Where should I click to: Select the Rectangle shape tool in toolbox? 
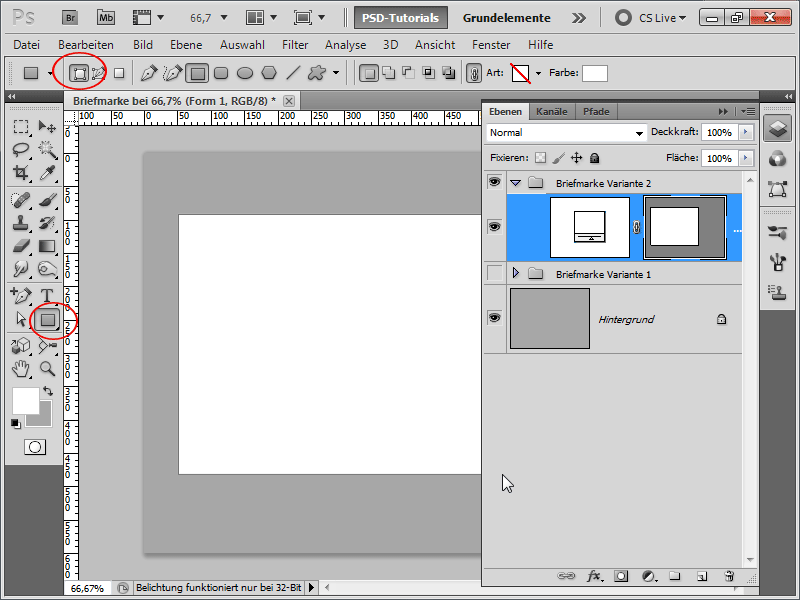coord(47,320)
